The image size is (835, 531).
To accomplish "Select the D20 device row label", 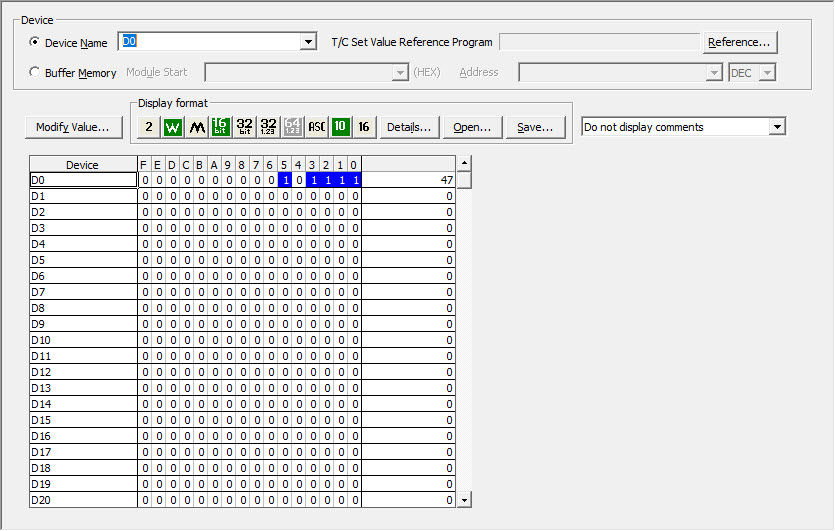I will (x=84, y=500).
